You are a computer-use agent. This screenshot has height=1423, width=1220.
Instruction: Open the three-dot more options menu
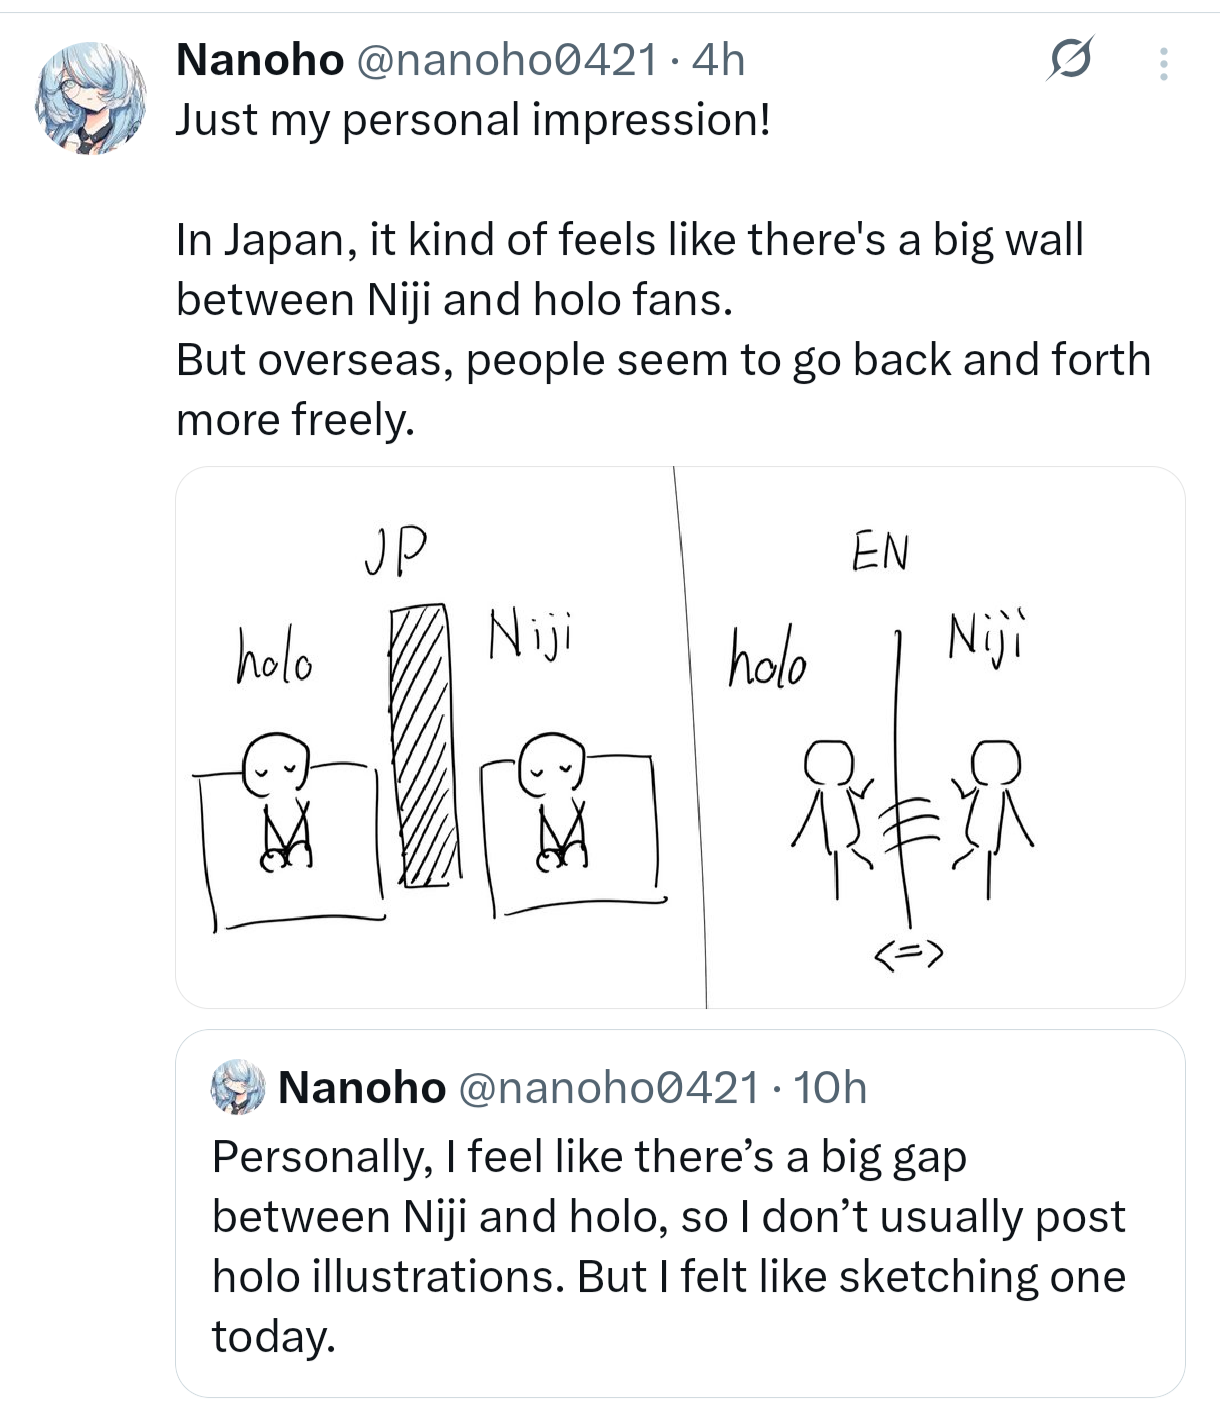[1163, 63]
